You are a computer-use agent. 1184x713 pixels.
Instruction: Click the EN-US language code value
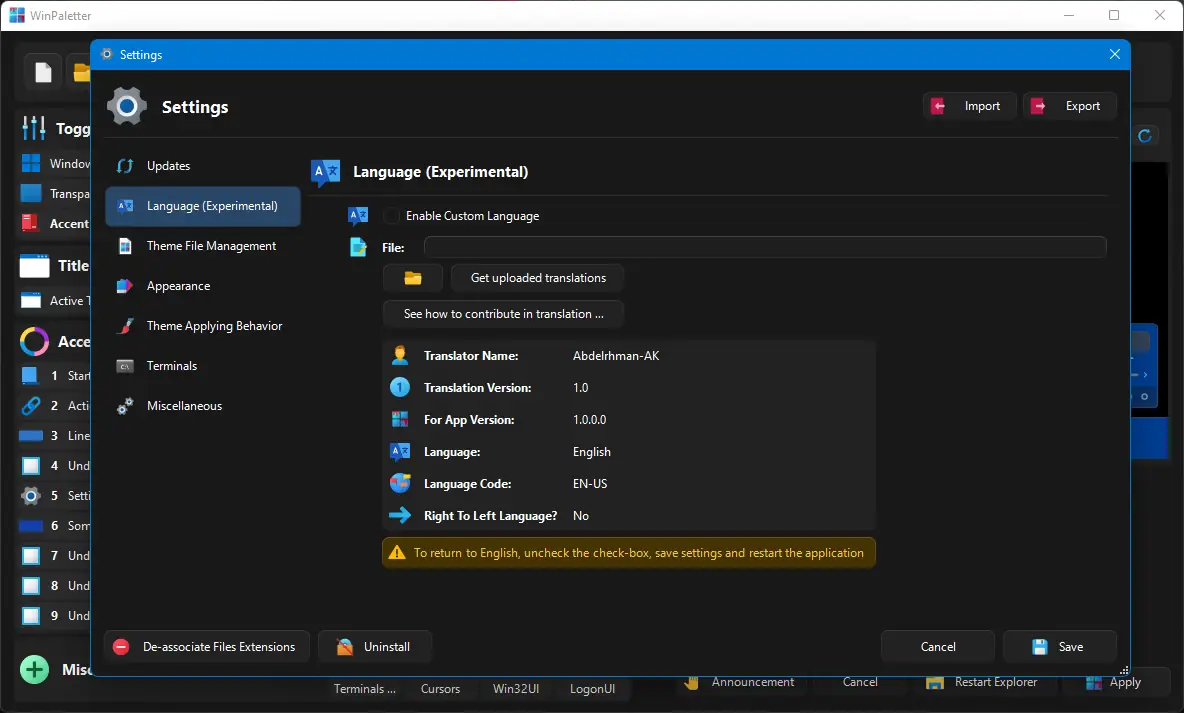pyautogui.click(x=590, y=483)
